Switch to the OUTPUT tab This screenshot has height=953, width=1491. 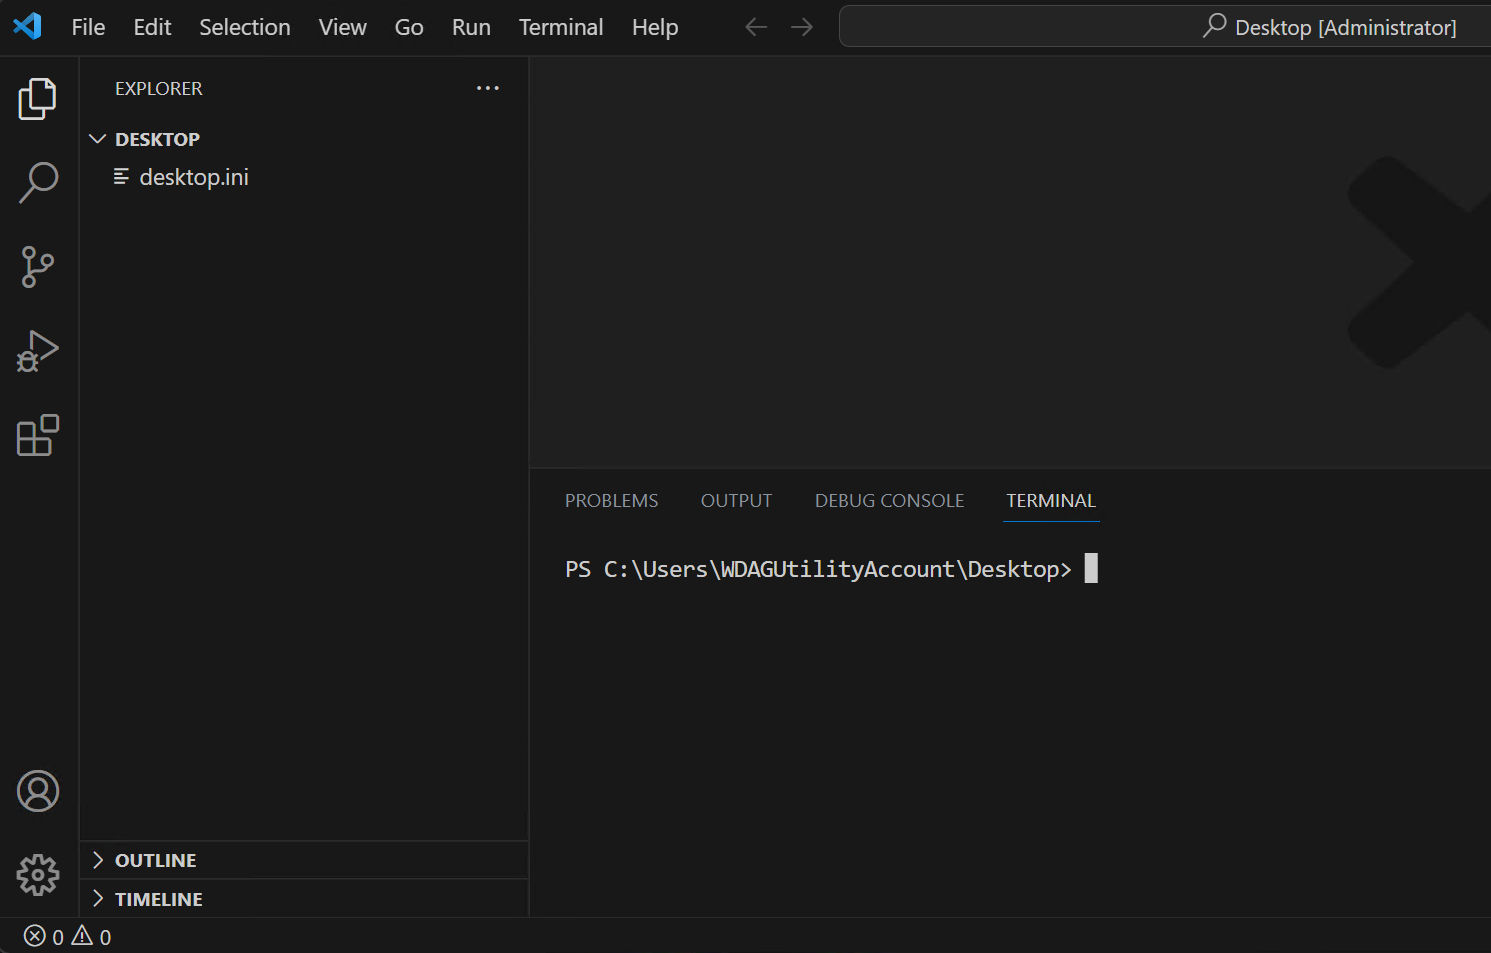point(736,500)
